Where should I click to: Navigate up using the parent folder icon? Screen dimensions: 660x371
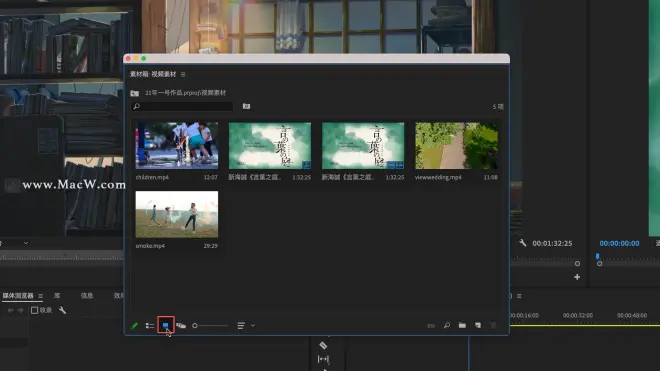(x=135, y=93)
